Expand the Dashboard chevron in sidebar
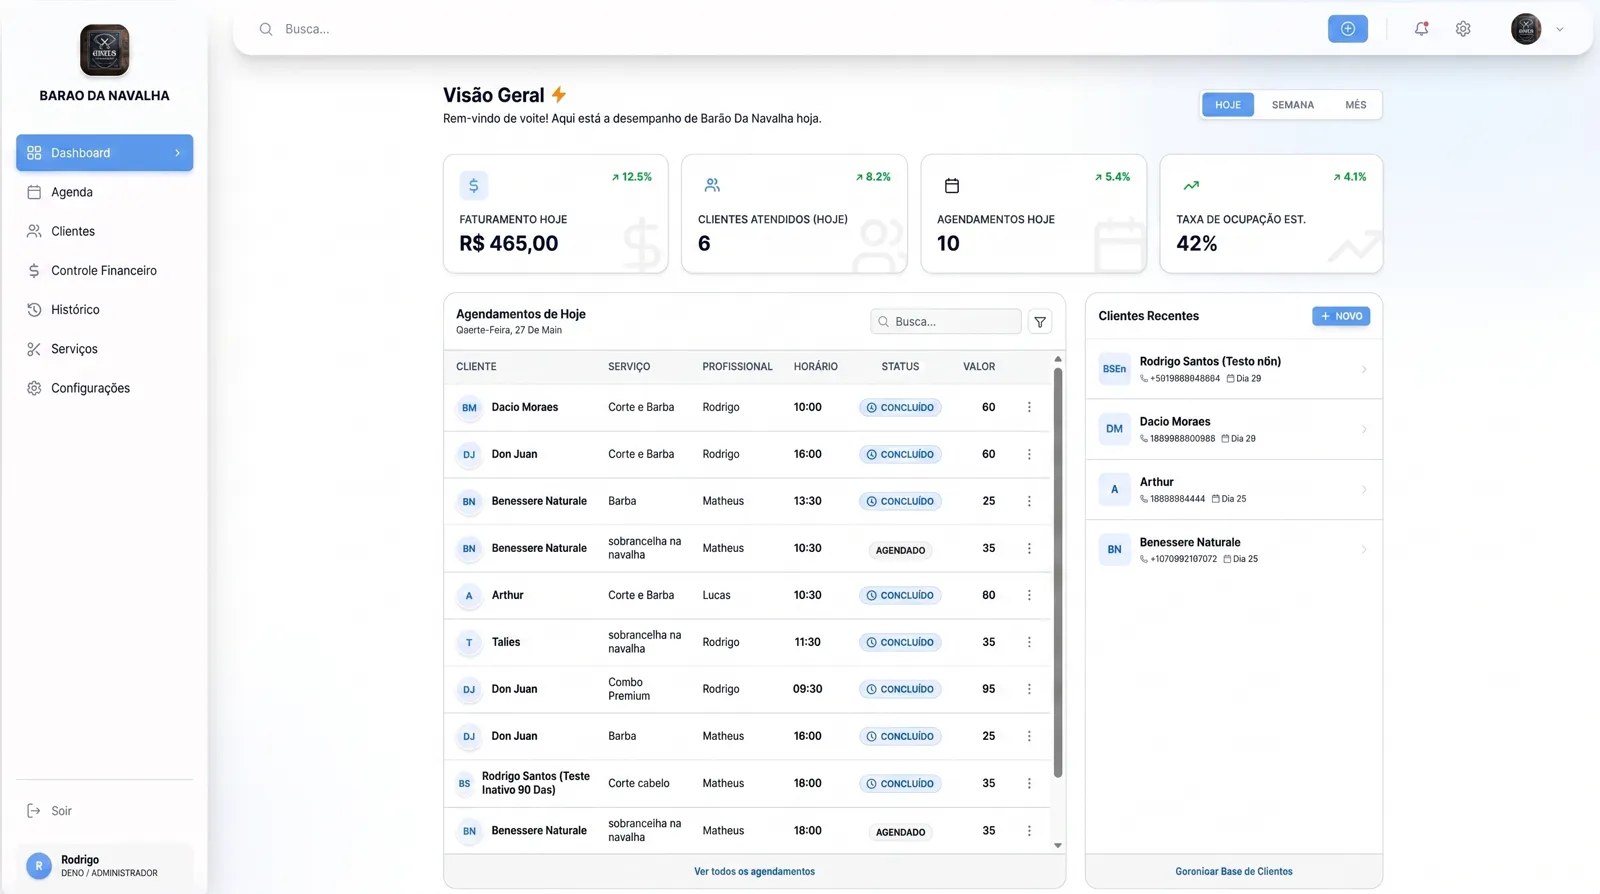Viewport: 1600px width, 894px height. [x=177, y=153]
